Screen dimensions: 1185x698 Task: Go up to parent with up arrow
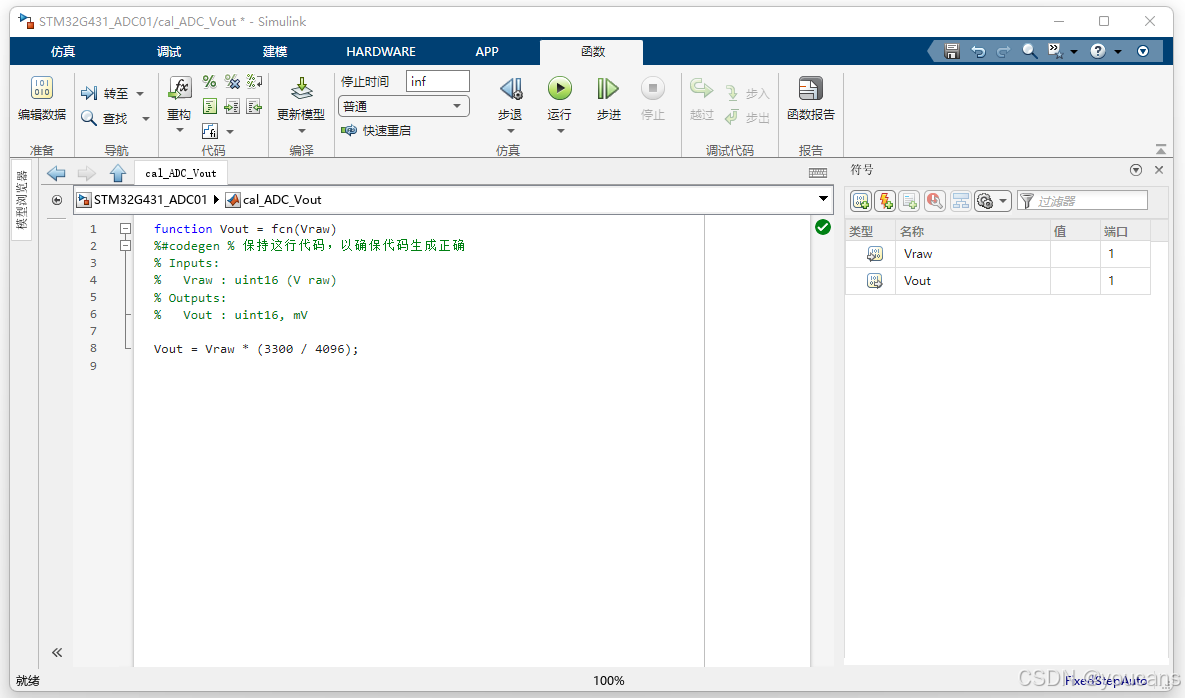point(118,173)
